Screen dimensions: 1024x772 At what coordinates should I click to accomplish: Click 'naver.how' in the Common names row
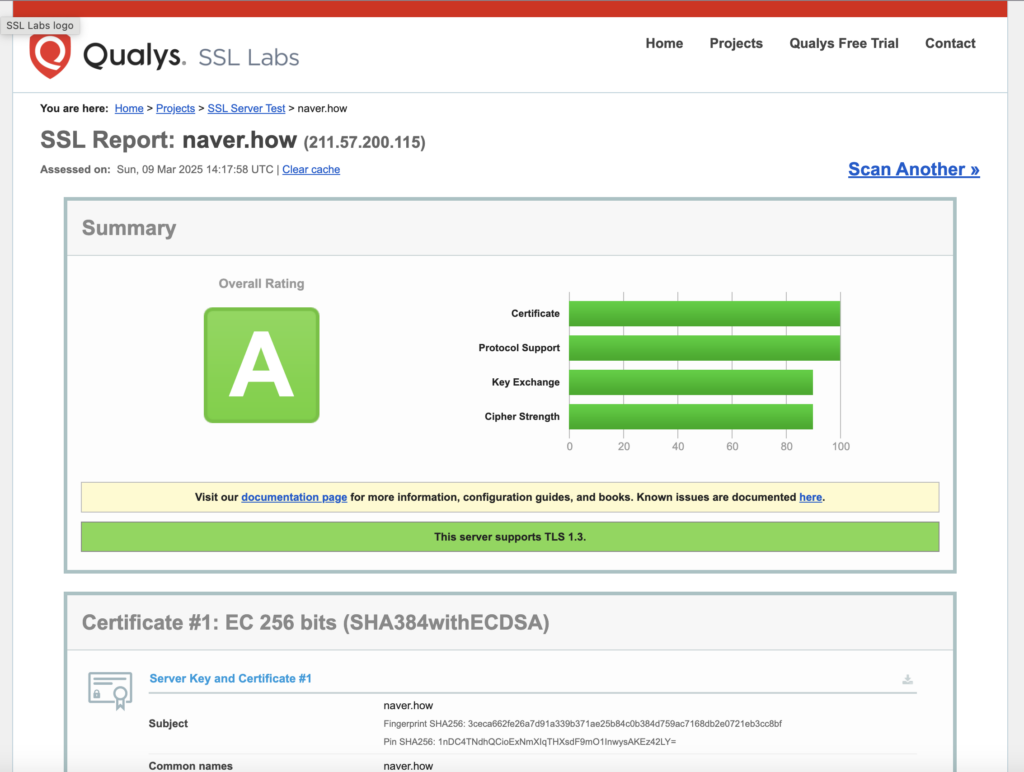(x=408, y=766)
